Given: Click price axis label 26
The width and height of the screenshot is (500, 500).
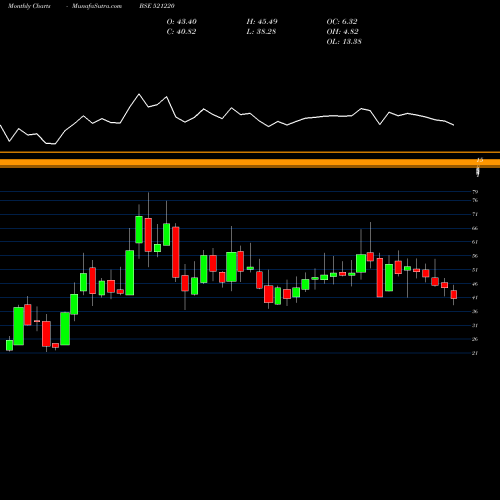Looking at the screenshot, I should tap(475, 339).
